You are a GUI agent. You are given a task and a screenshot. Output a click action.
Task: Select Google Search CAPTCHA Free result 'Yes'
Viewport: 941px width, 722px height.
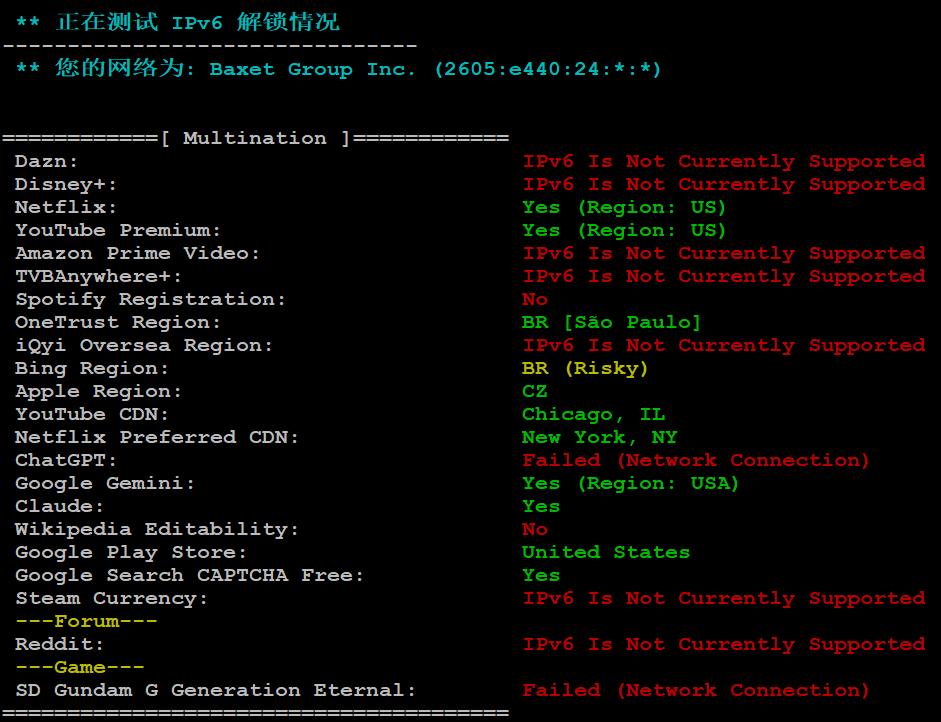click(x=541, y=576)
